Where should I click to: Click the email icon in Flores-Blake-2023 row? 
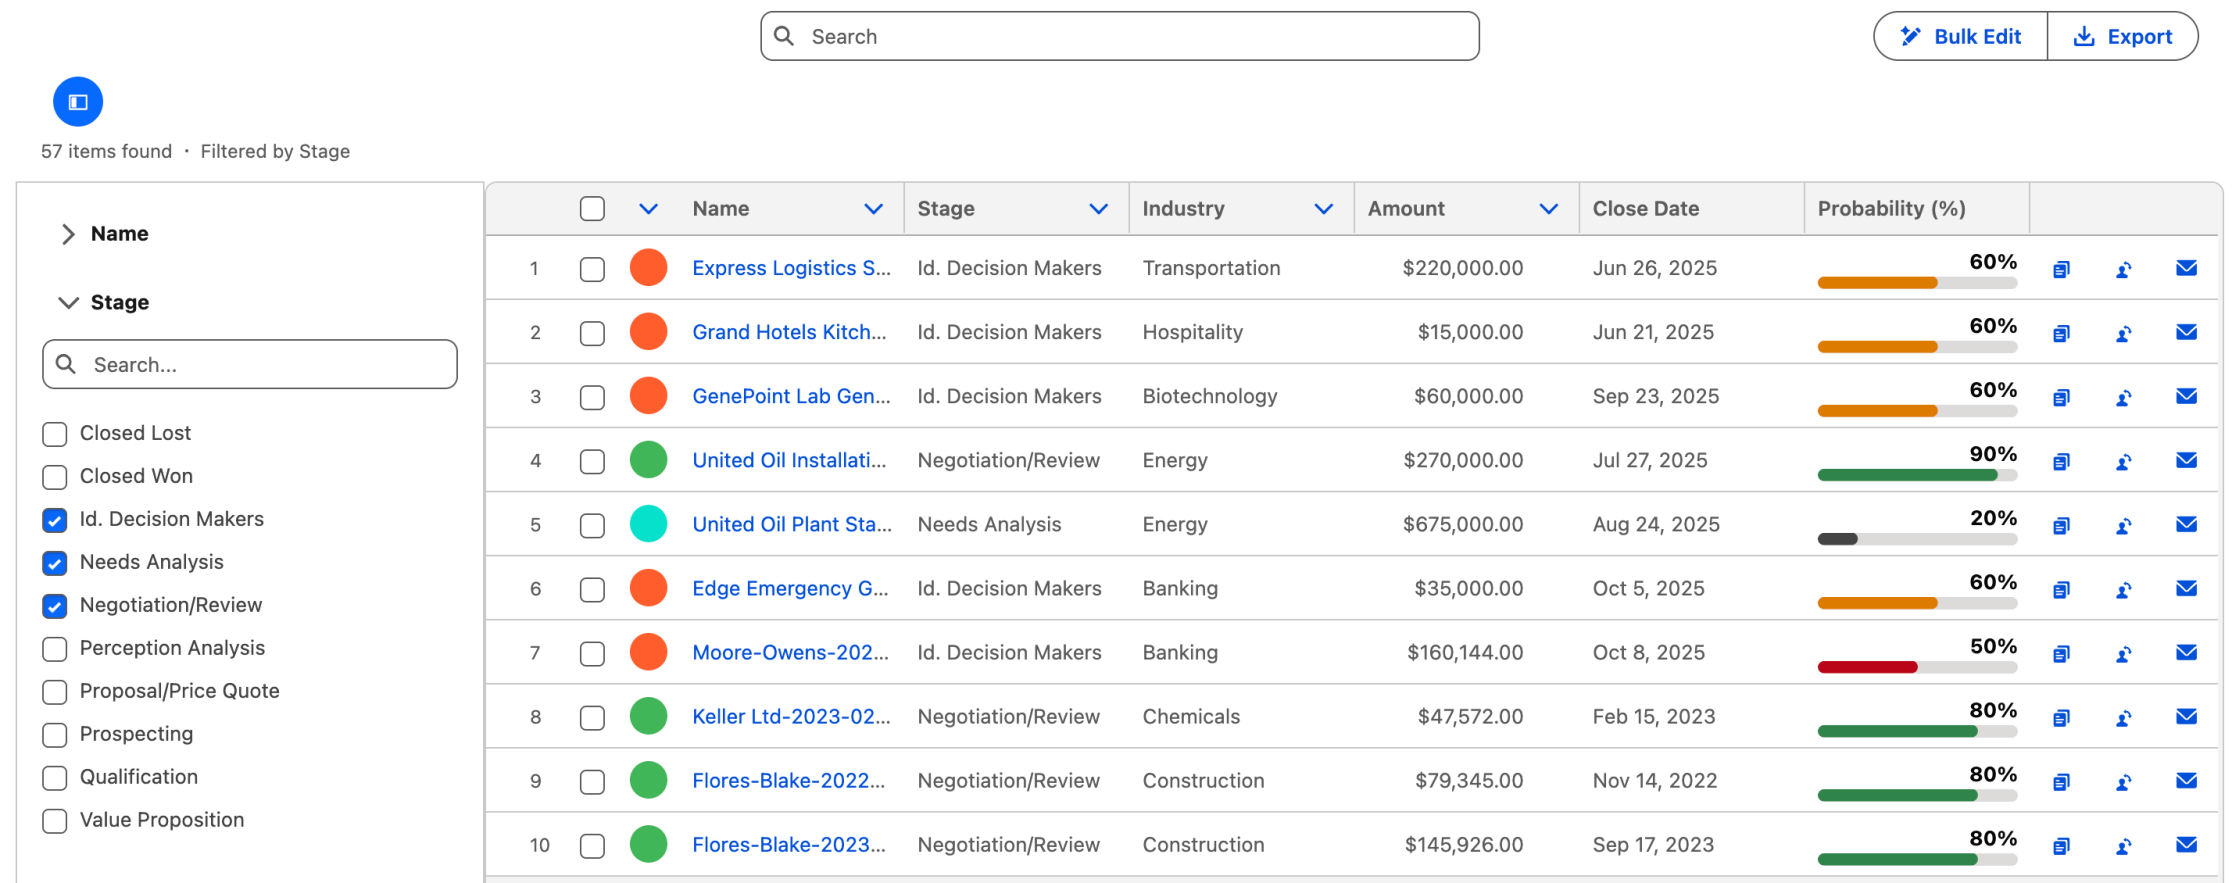click(2187, 844)
